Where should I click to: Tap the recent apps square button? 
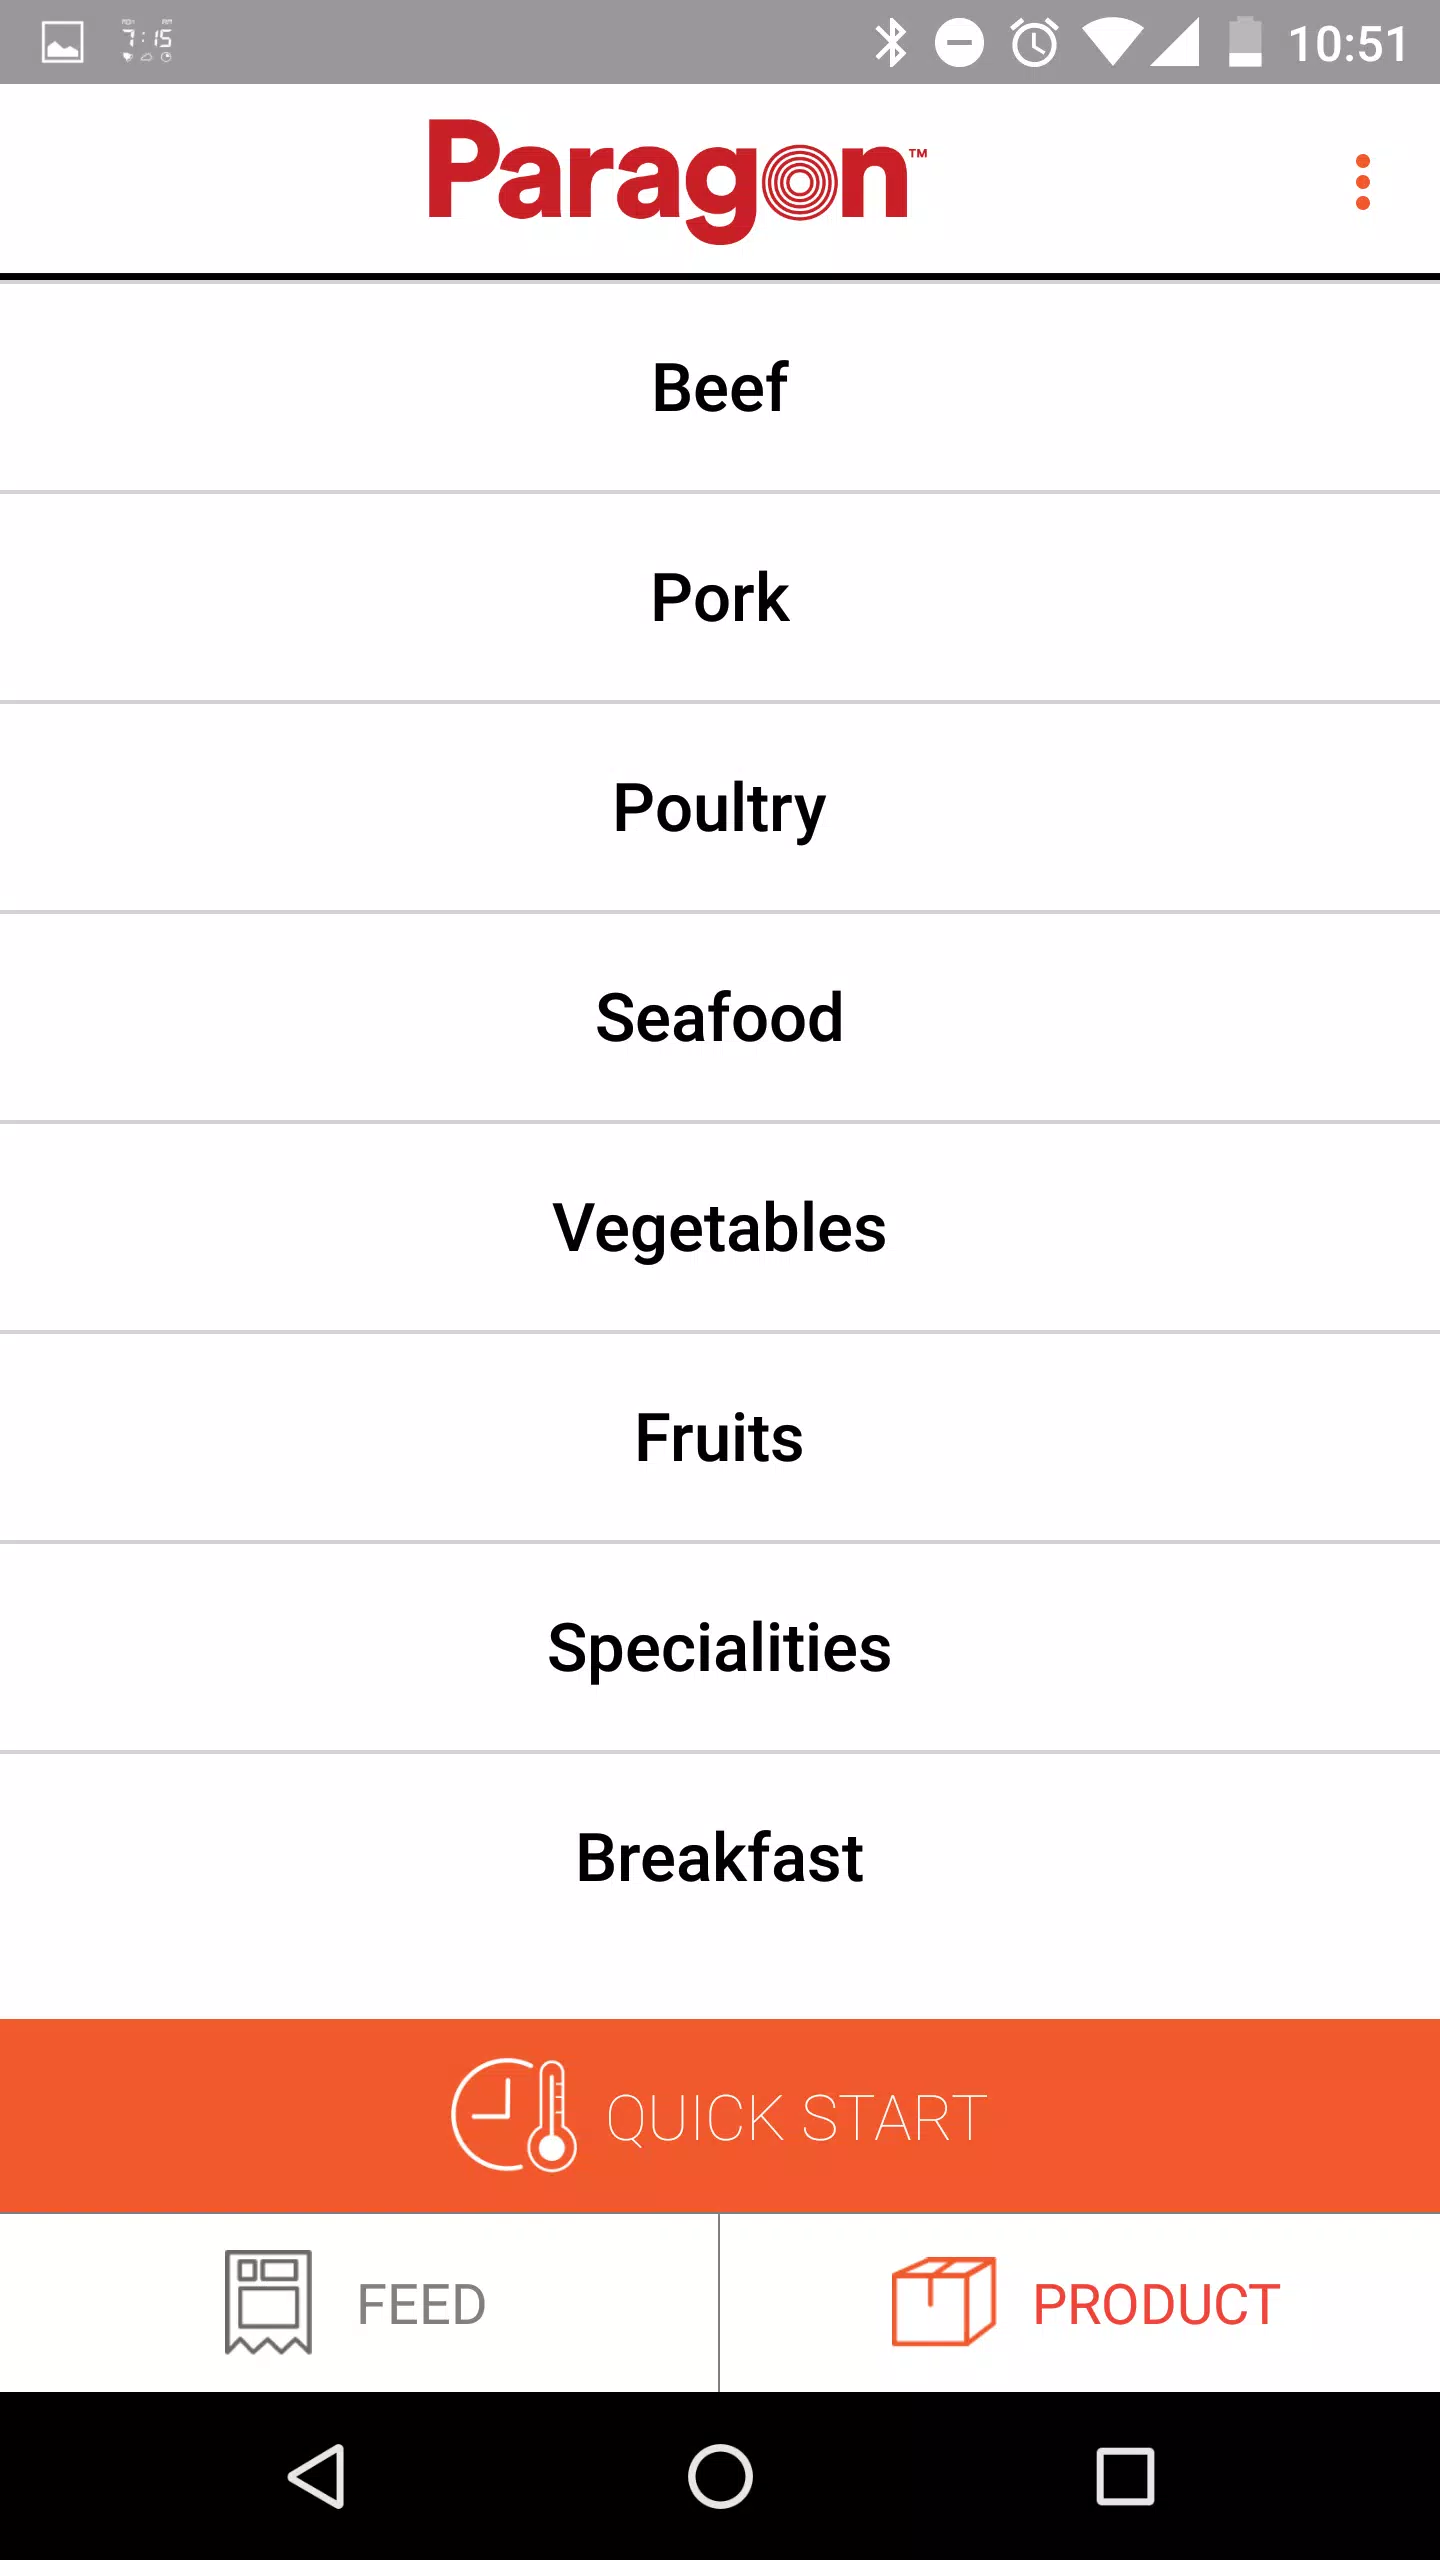point(1125,2476)
